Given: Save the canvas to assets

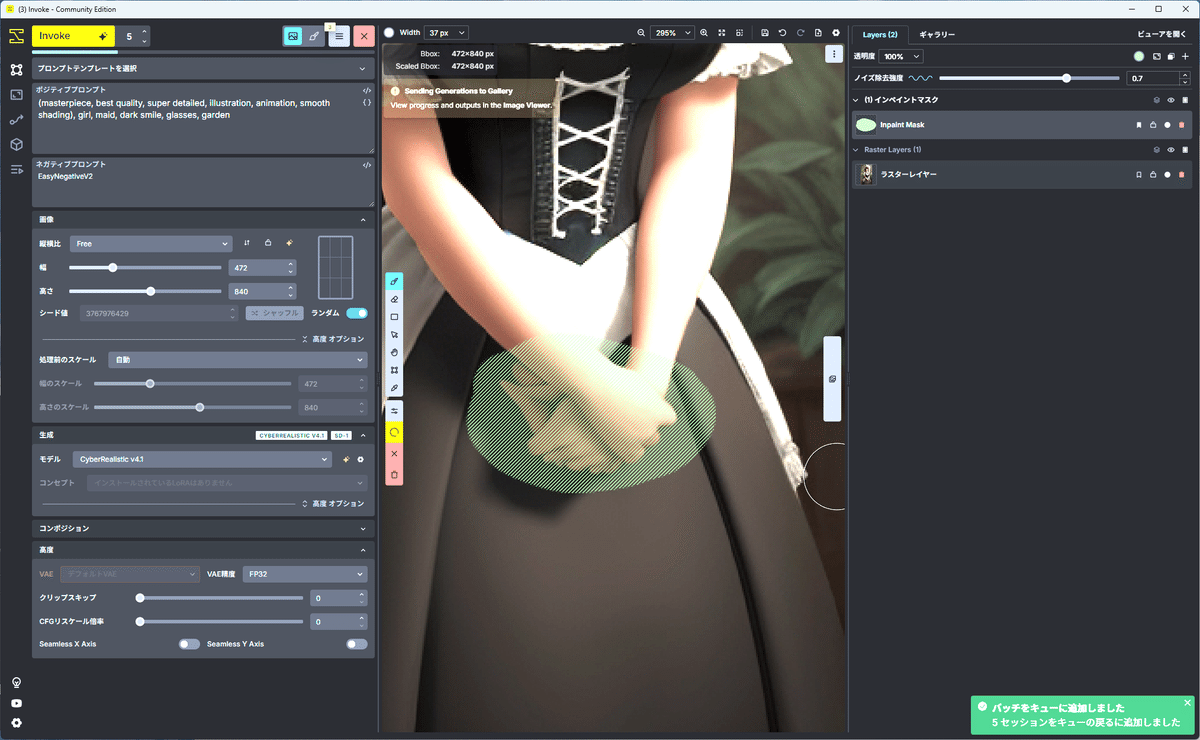Looking at the screenshot, I should click(765, 32).
